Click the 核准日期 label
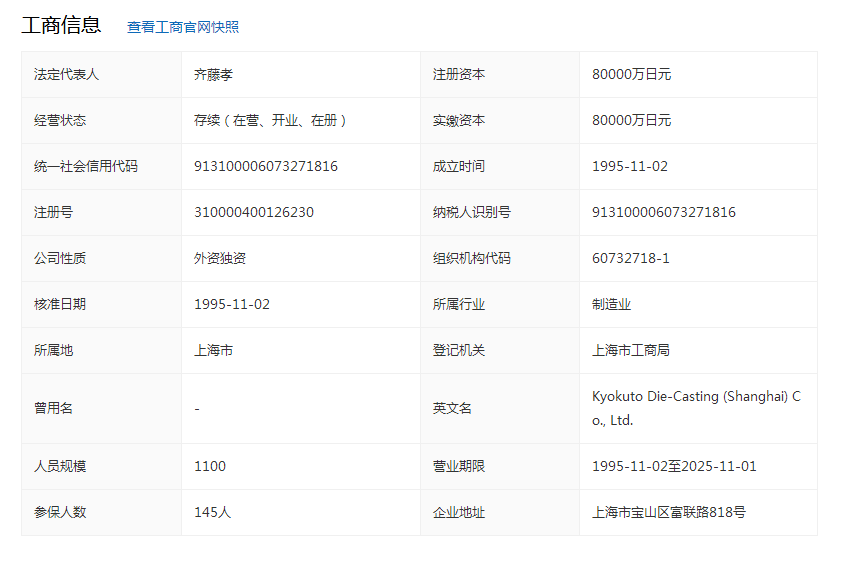This screenshot has height=562, width=841. click(x=60, y=305)
